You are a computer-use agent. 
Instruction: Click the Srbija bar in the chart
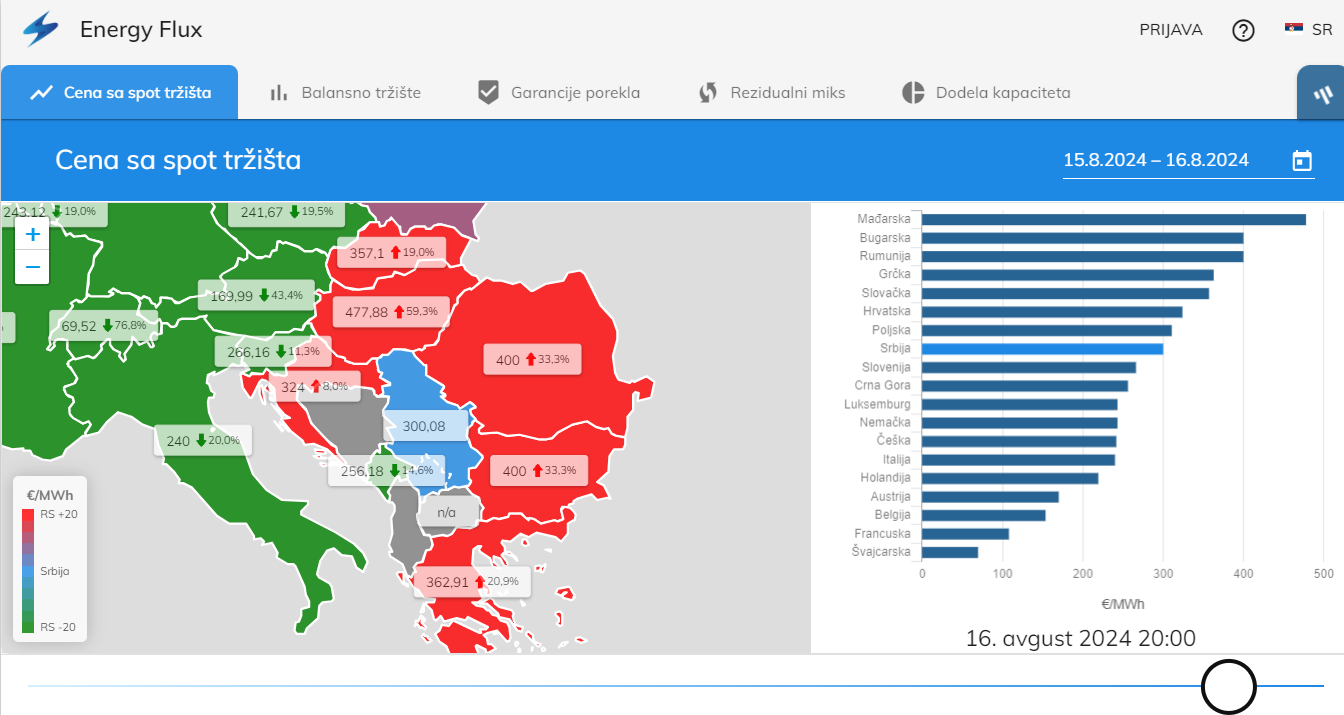[1041, 349]
